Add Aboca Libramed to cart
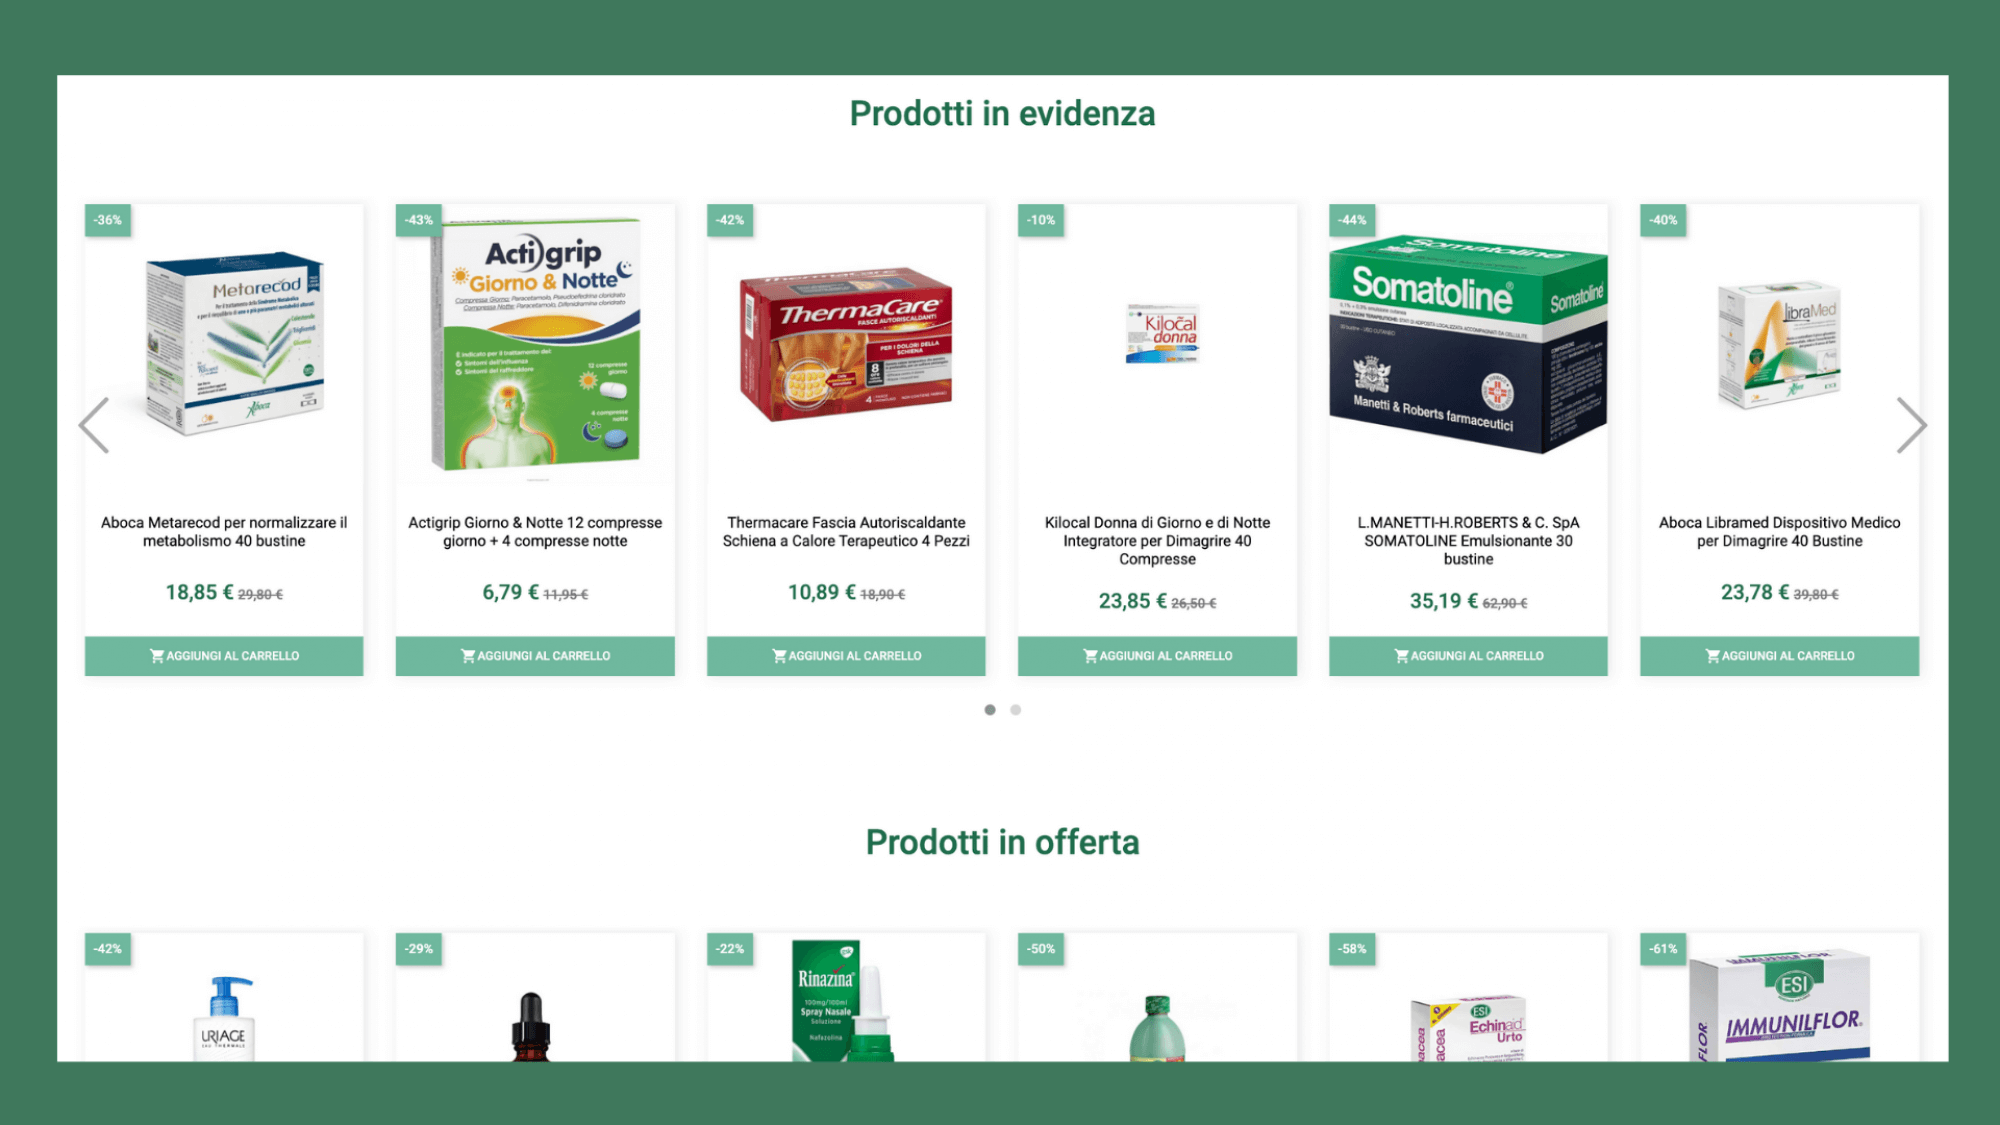 tap(1779, 656)
